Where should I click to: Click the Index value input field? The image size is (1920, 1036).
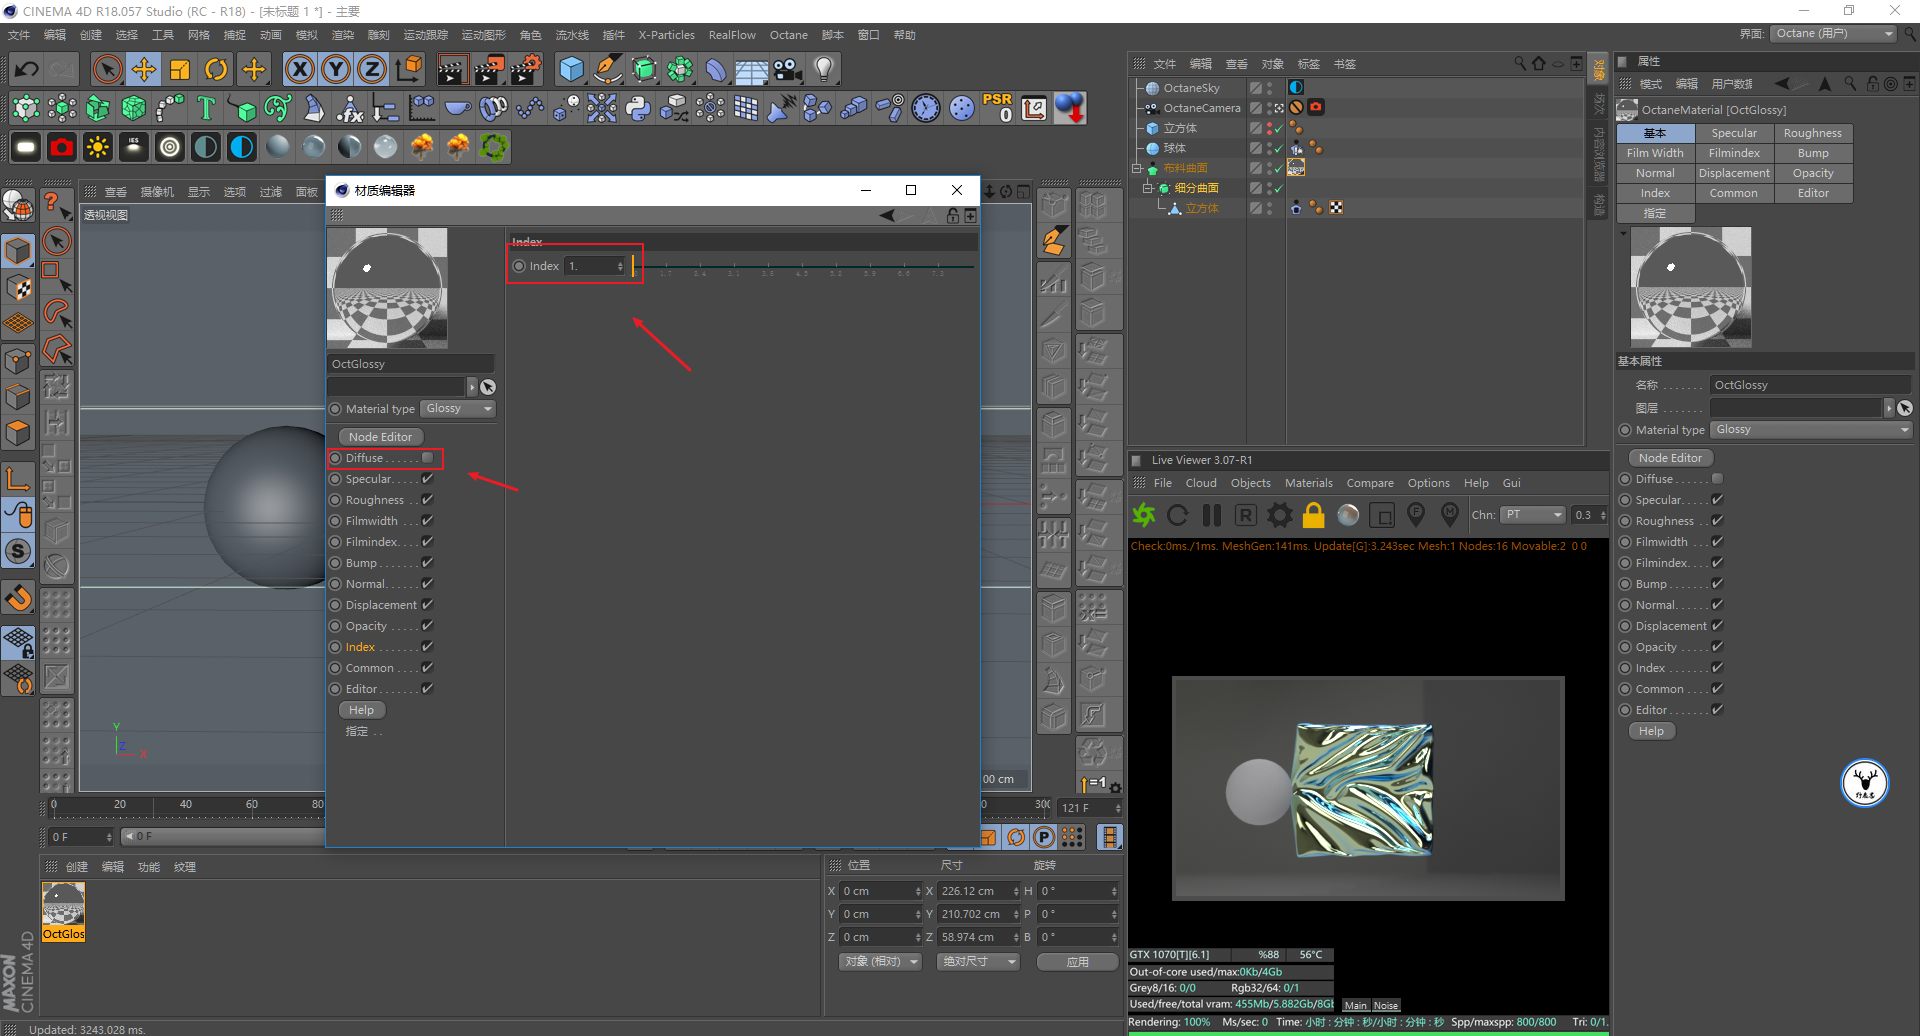coord(591,266)
